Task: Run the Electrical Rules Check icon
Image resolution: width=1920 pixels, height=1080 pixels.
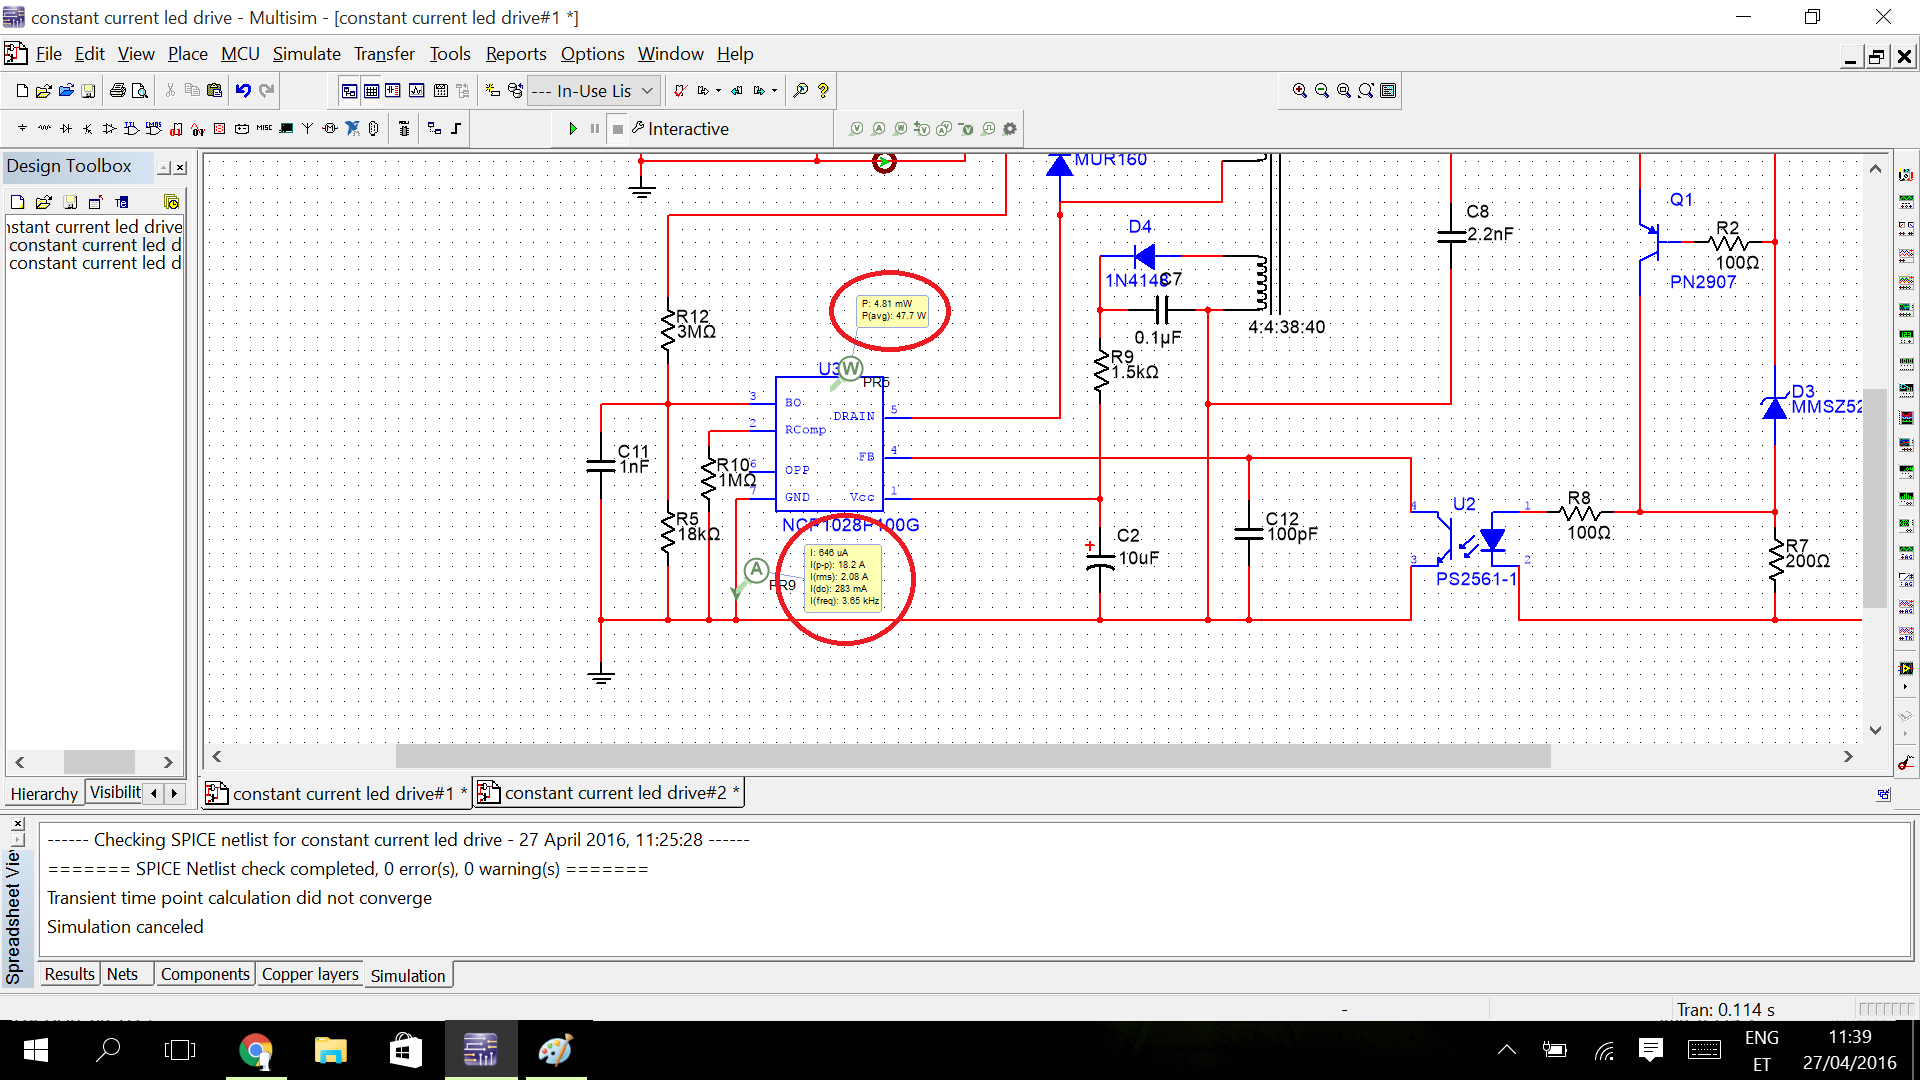Action: pos(680,91)
